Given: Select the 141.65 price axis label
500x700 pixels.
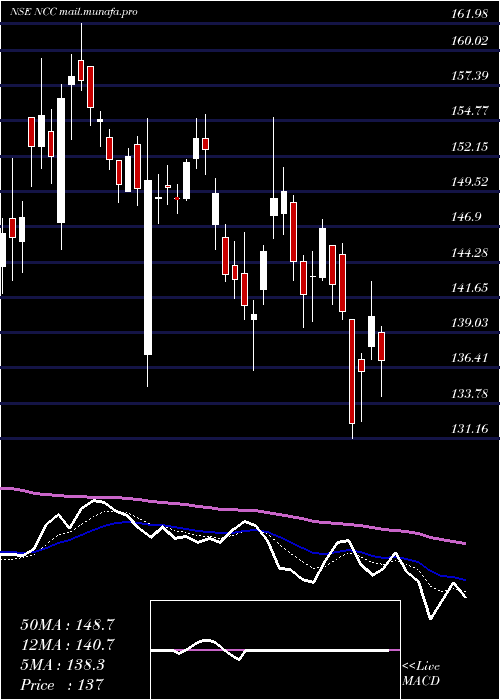Looking at the screenshot, I should (x=471, y=288).
